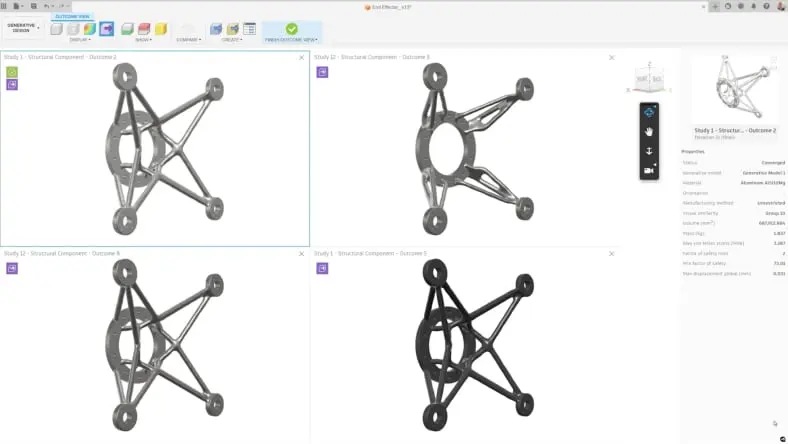The image size is (788, 444).
Task: Expand the Display menu
Action: coord(80,40)
